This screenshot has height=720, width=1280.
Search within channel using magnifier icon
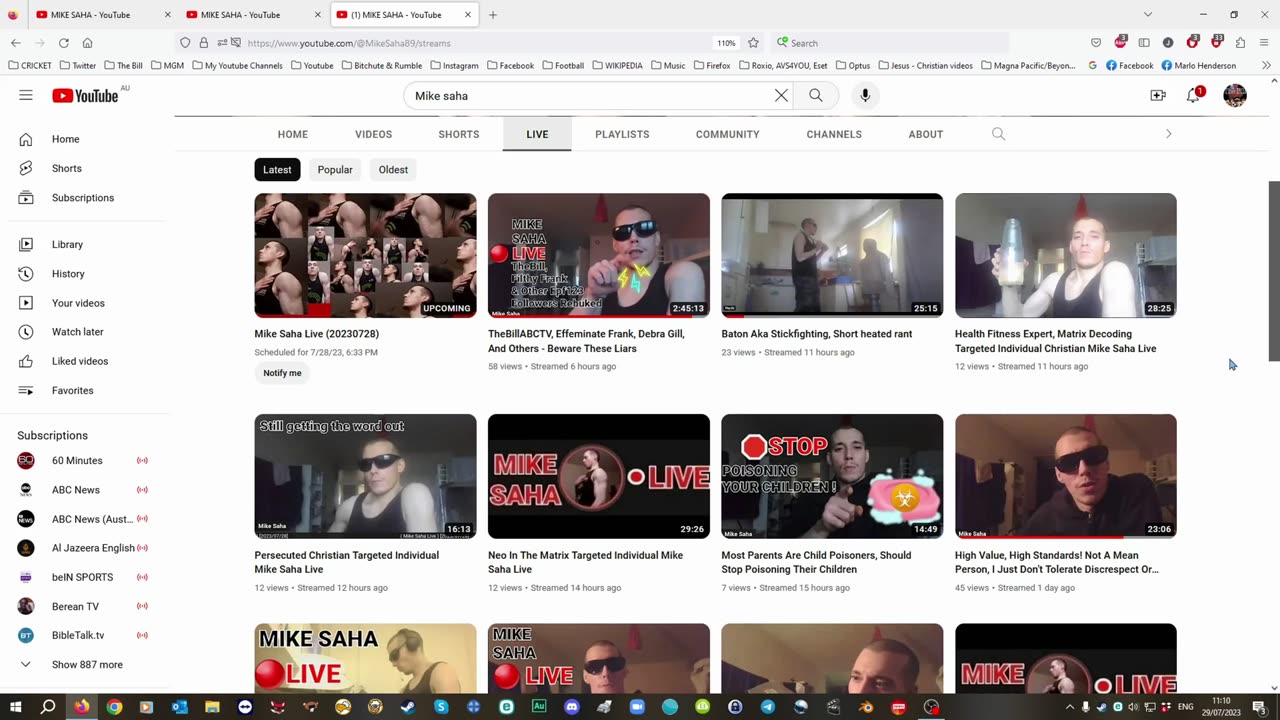(x=998, y=134)
